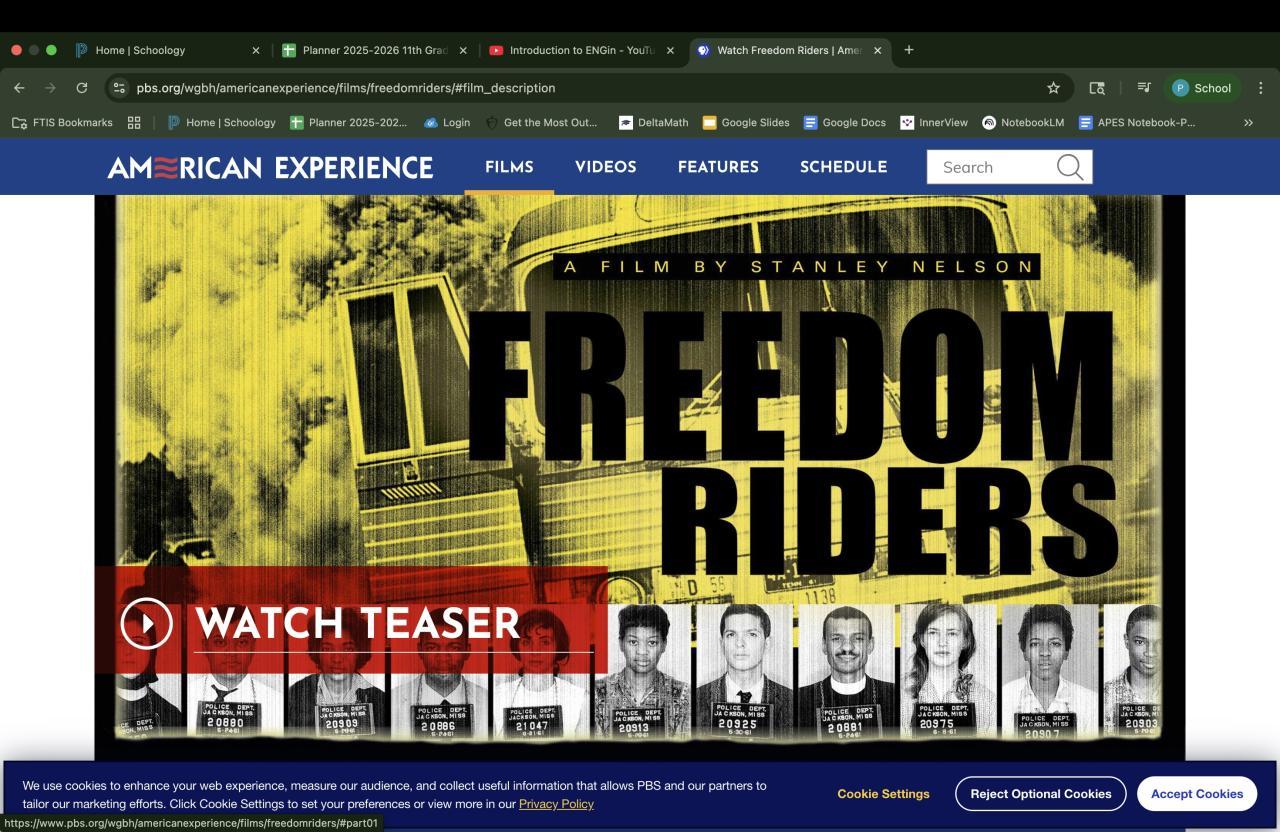Open the FILMS menu item
This screenshot has width=1280, height=832.
pos(509,167)
